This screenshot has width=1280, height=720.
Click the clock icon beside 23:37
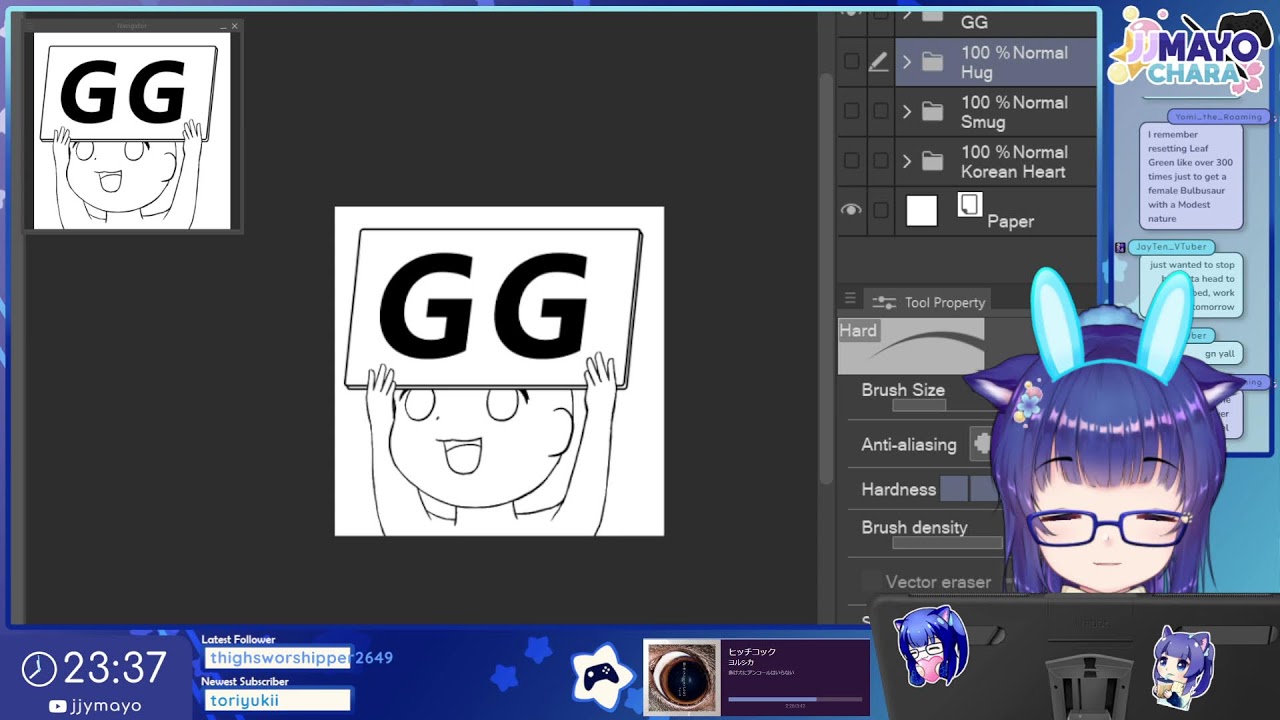click(38, 668)
